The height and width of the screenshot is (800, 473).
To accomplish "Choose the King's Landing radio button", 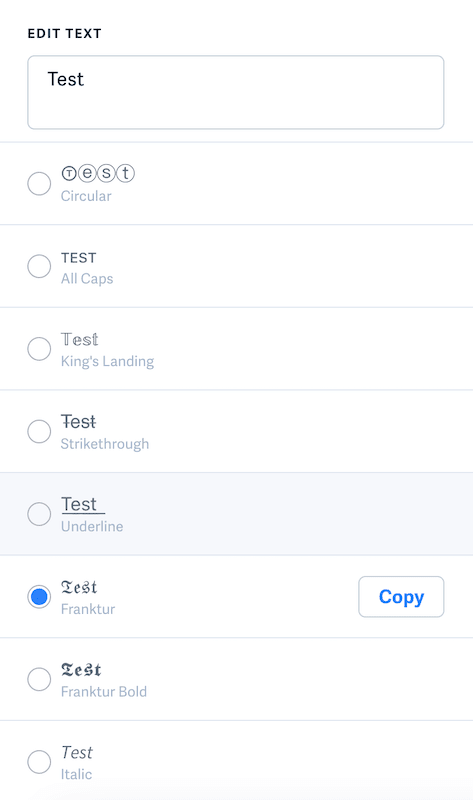I will point(39,349).
